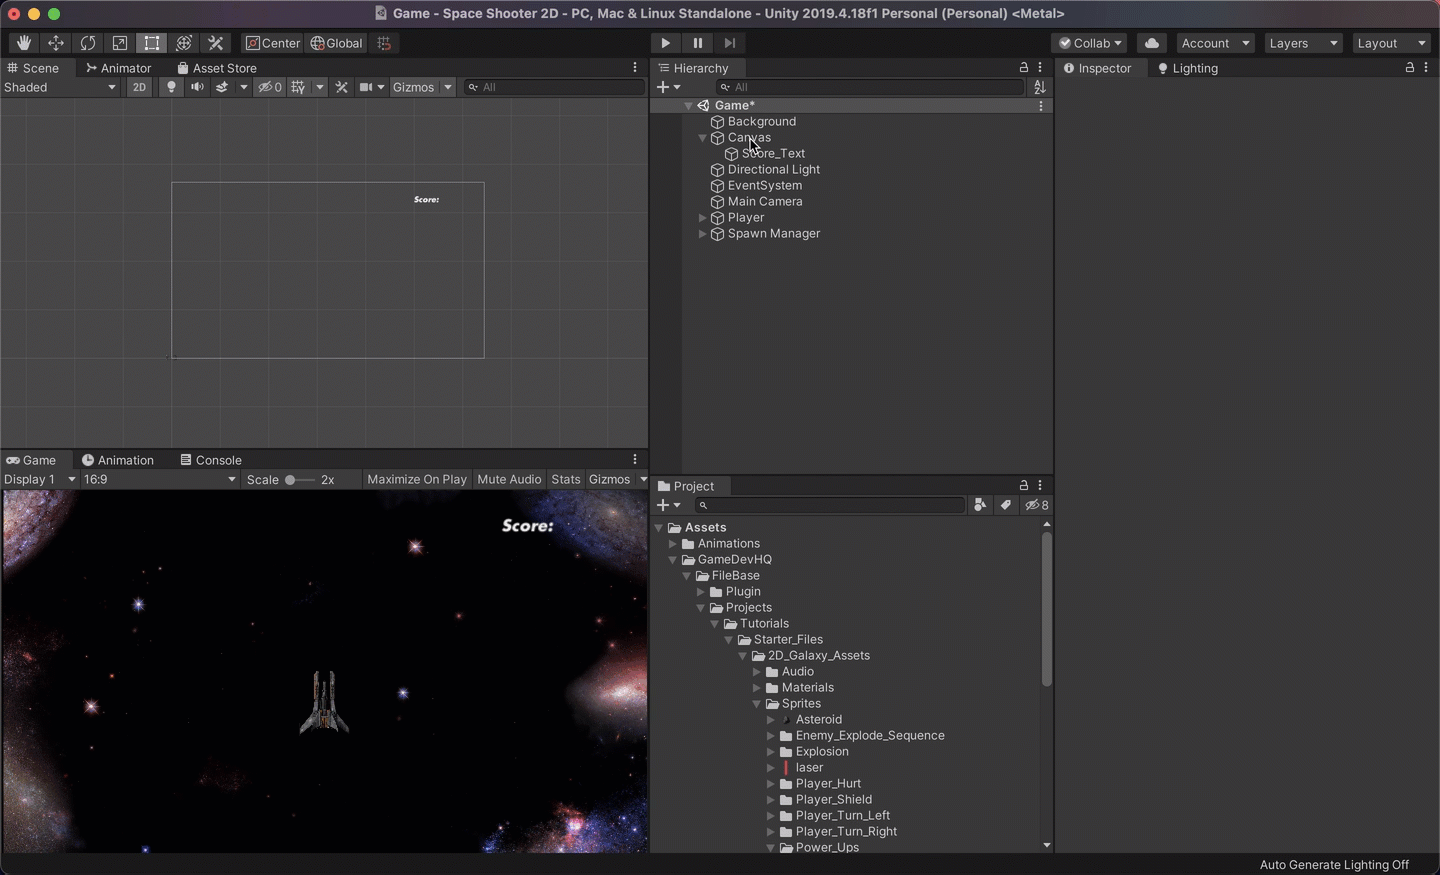Click the Project panel vertical scrollbar
1440x875 pixels.
tap(1047, 609)
